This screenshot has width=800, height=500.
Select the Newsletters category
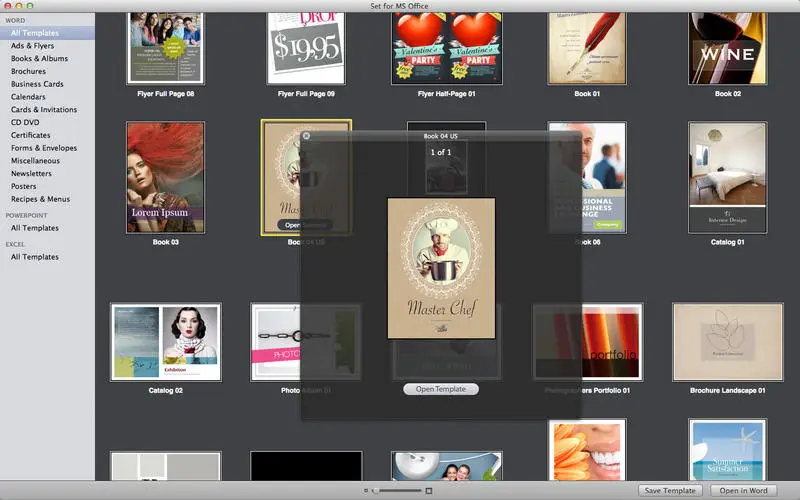(x=31, y=173)
